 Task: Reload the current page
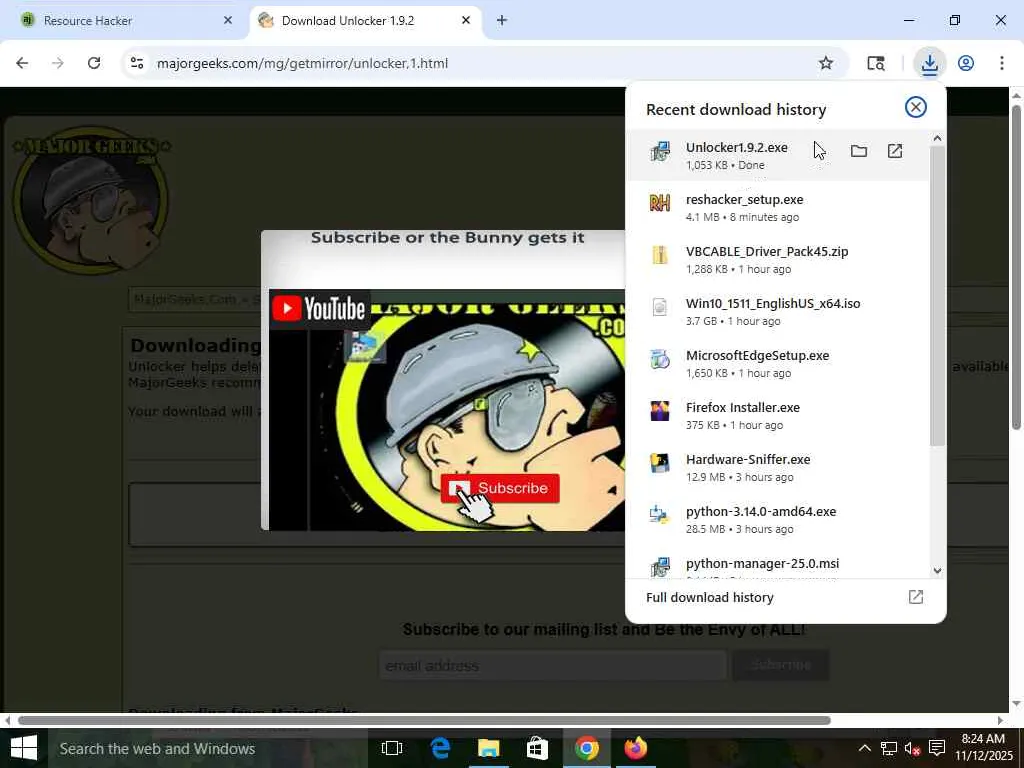pyautogui.click(x=94, y=63)
